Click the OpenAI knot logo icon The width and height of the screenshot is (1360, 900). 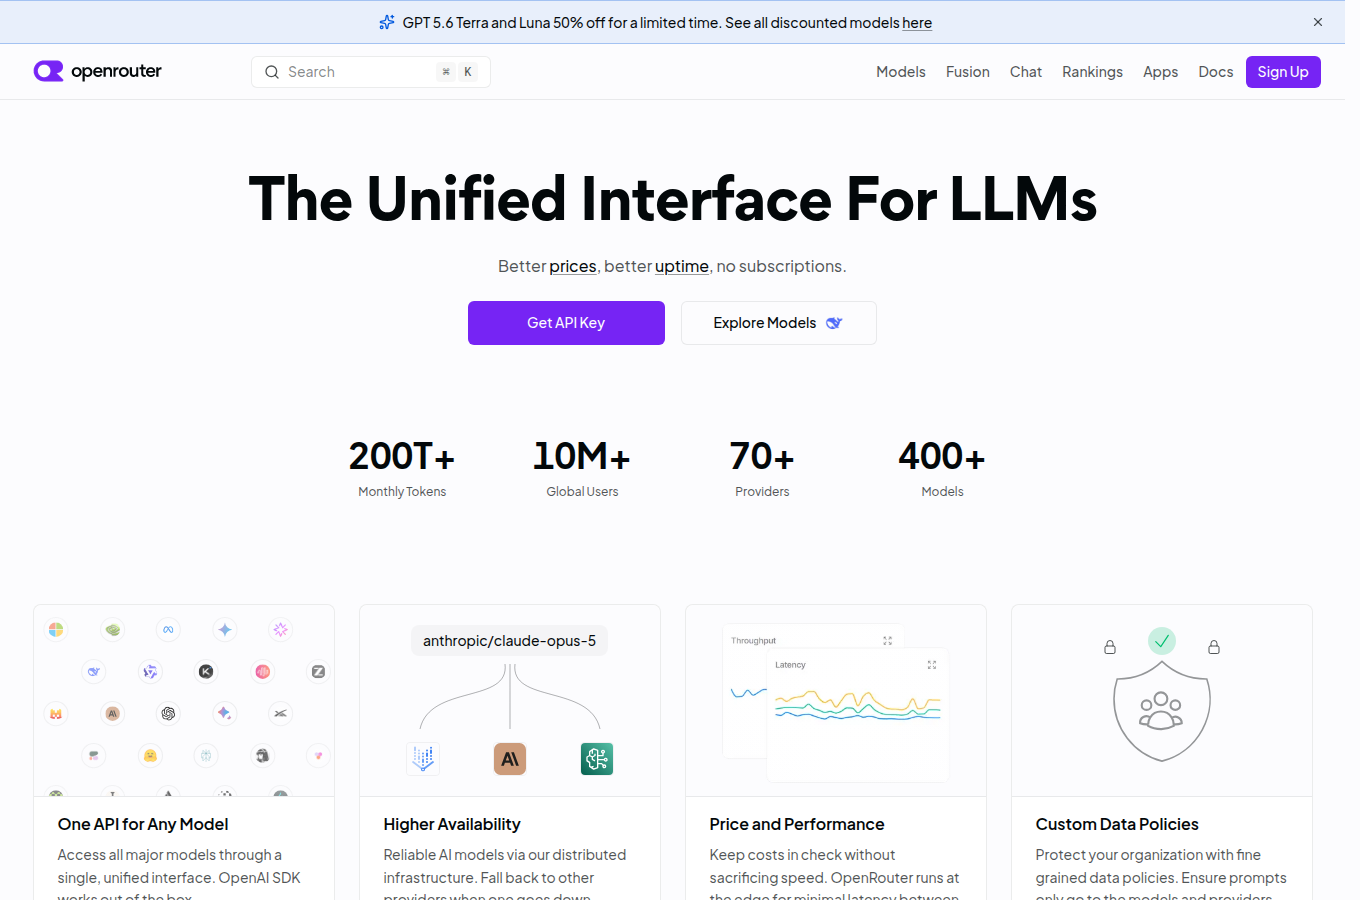pyautogui.click(x=168, y=714)
